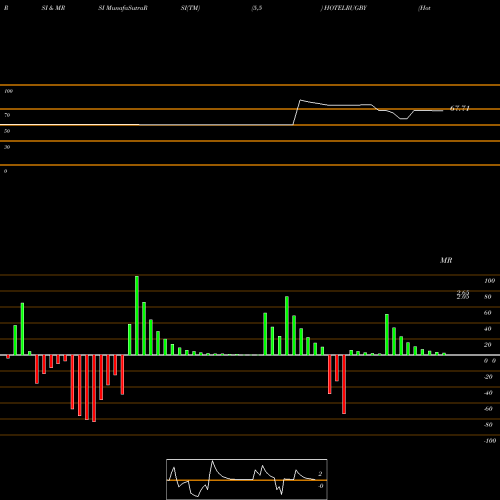Click the RSI axis label 70
This screenshot has width=500, height=500.
7,115
